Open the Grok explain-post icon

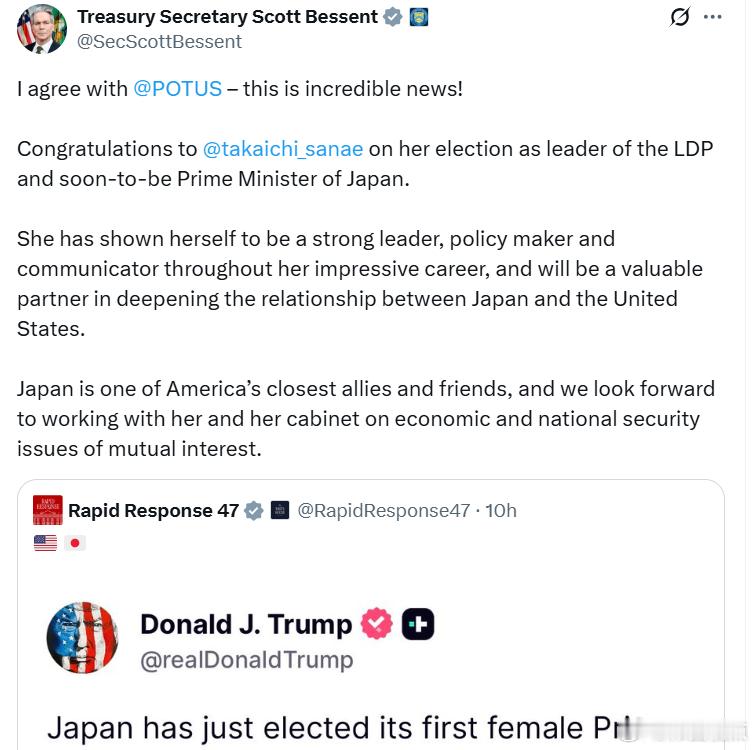click(680, 18)
